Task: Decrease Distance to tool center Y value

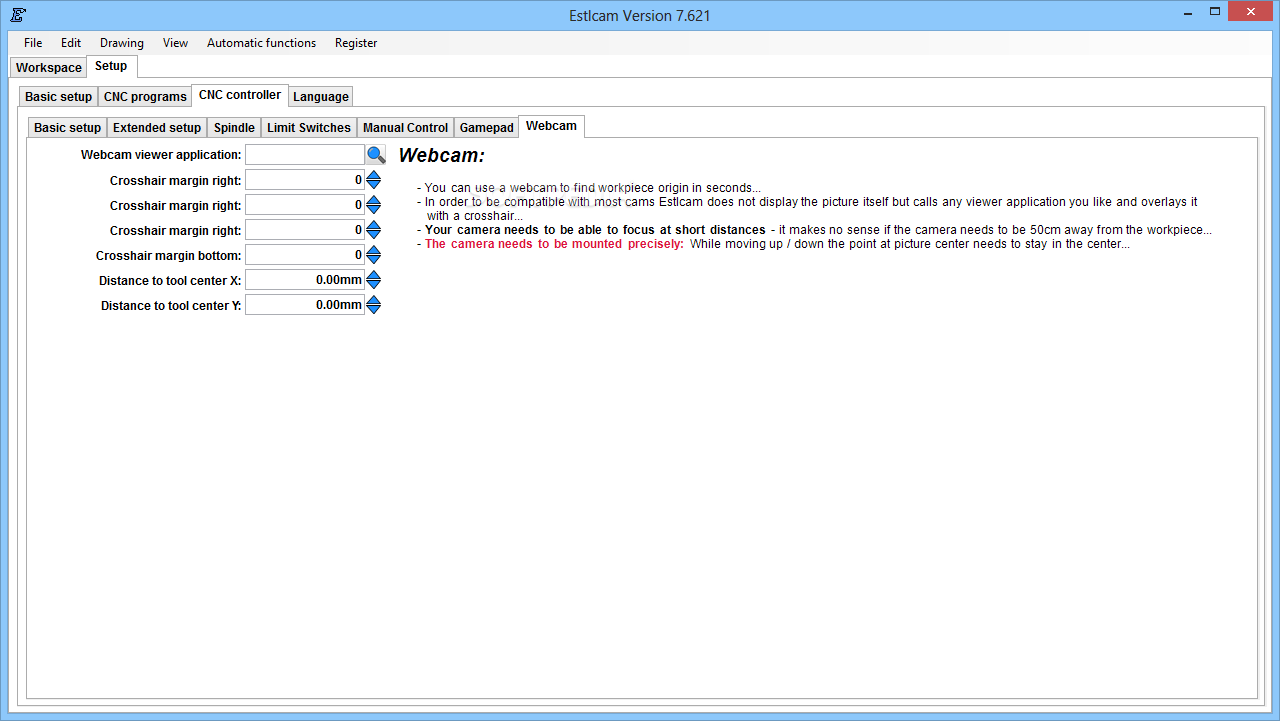Action: 373,310
